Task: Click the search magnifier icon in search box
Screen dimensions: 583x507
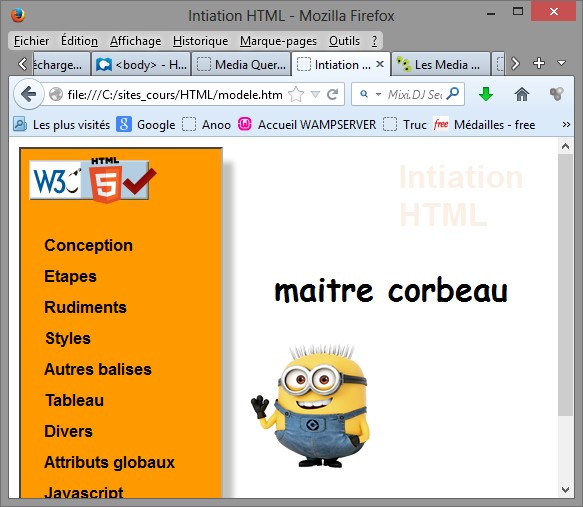Action: [x=453, y=94]
